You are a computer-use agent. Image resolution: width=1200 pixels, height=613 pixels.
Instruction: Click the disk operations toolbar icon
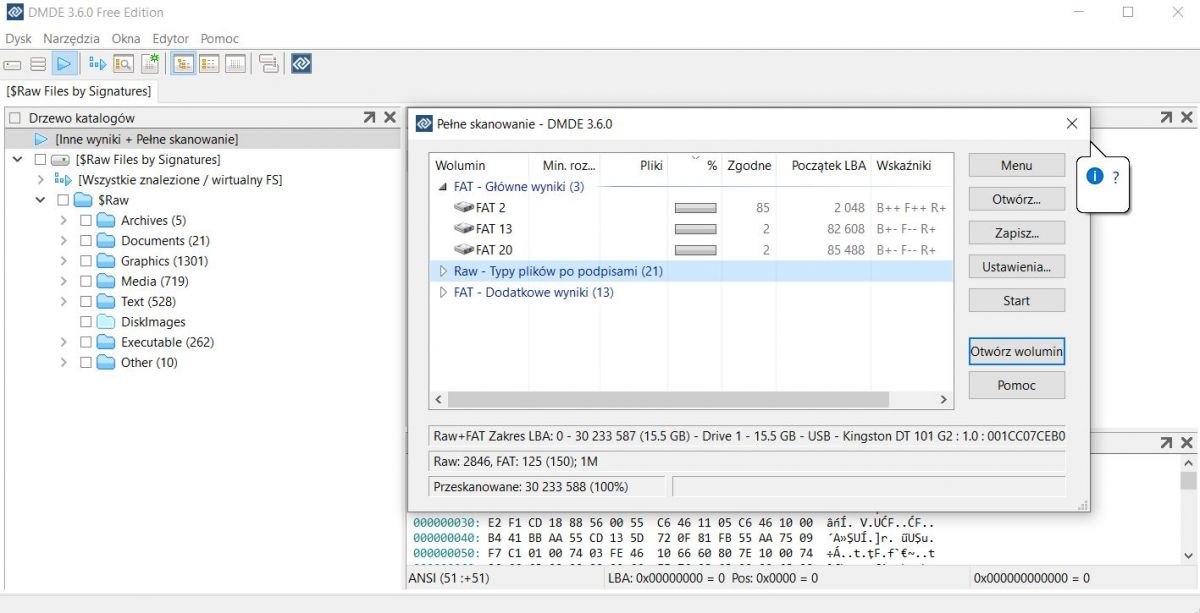click(x=268, y=64)
